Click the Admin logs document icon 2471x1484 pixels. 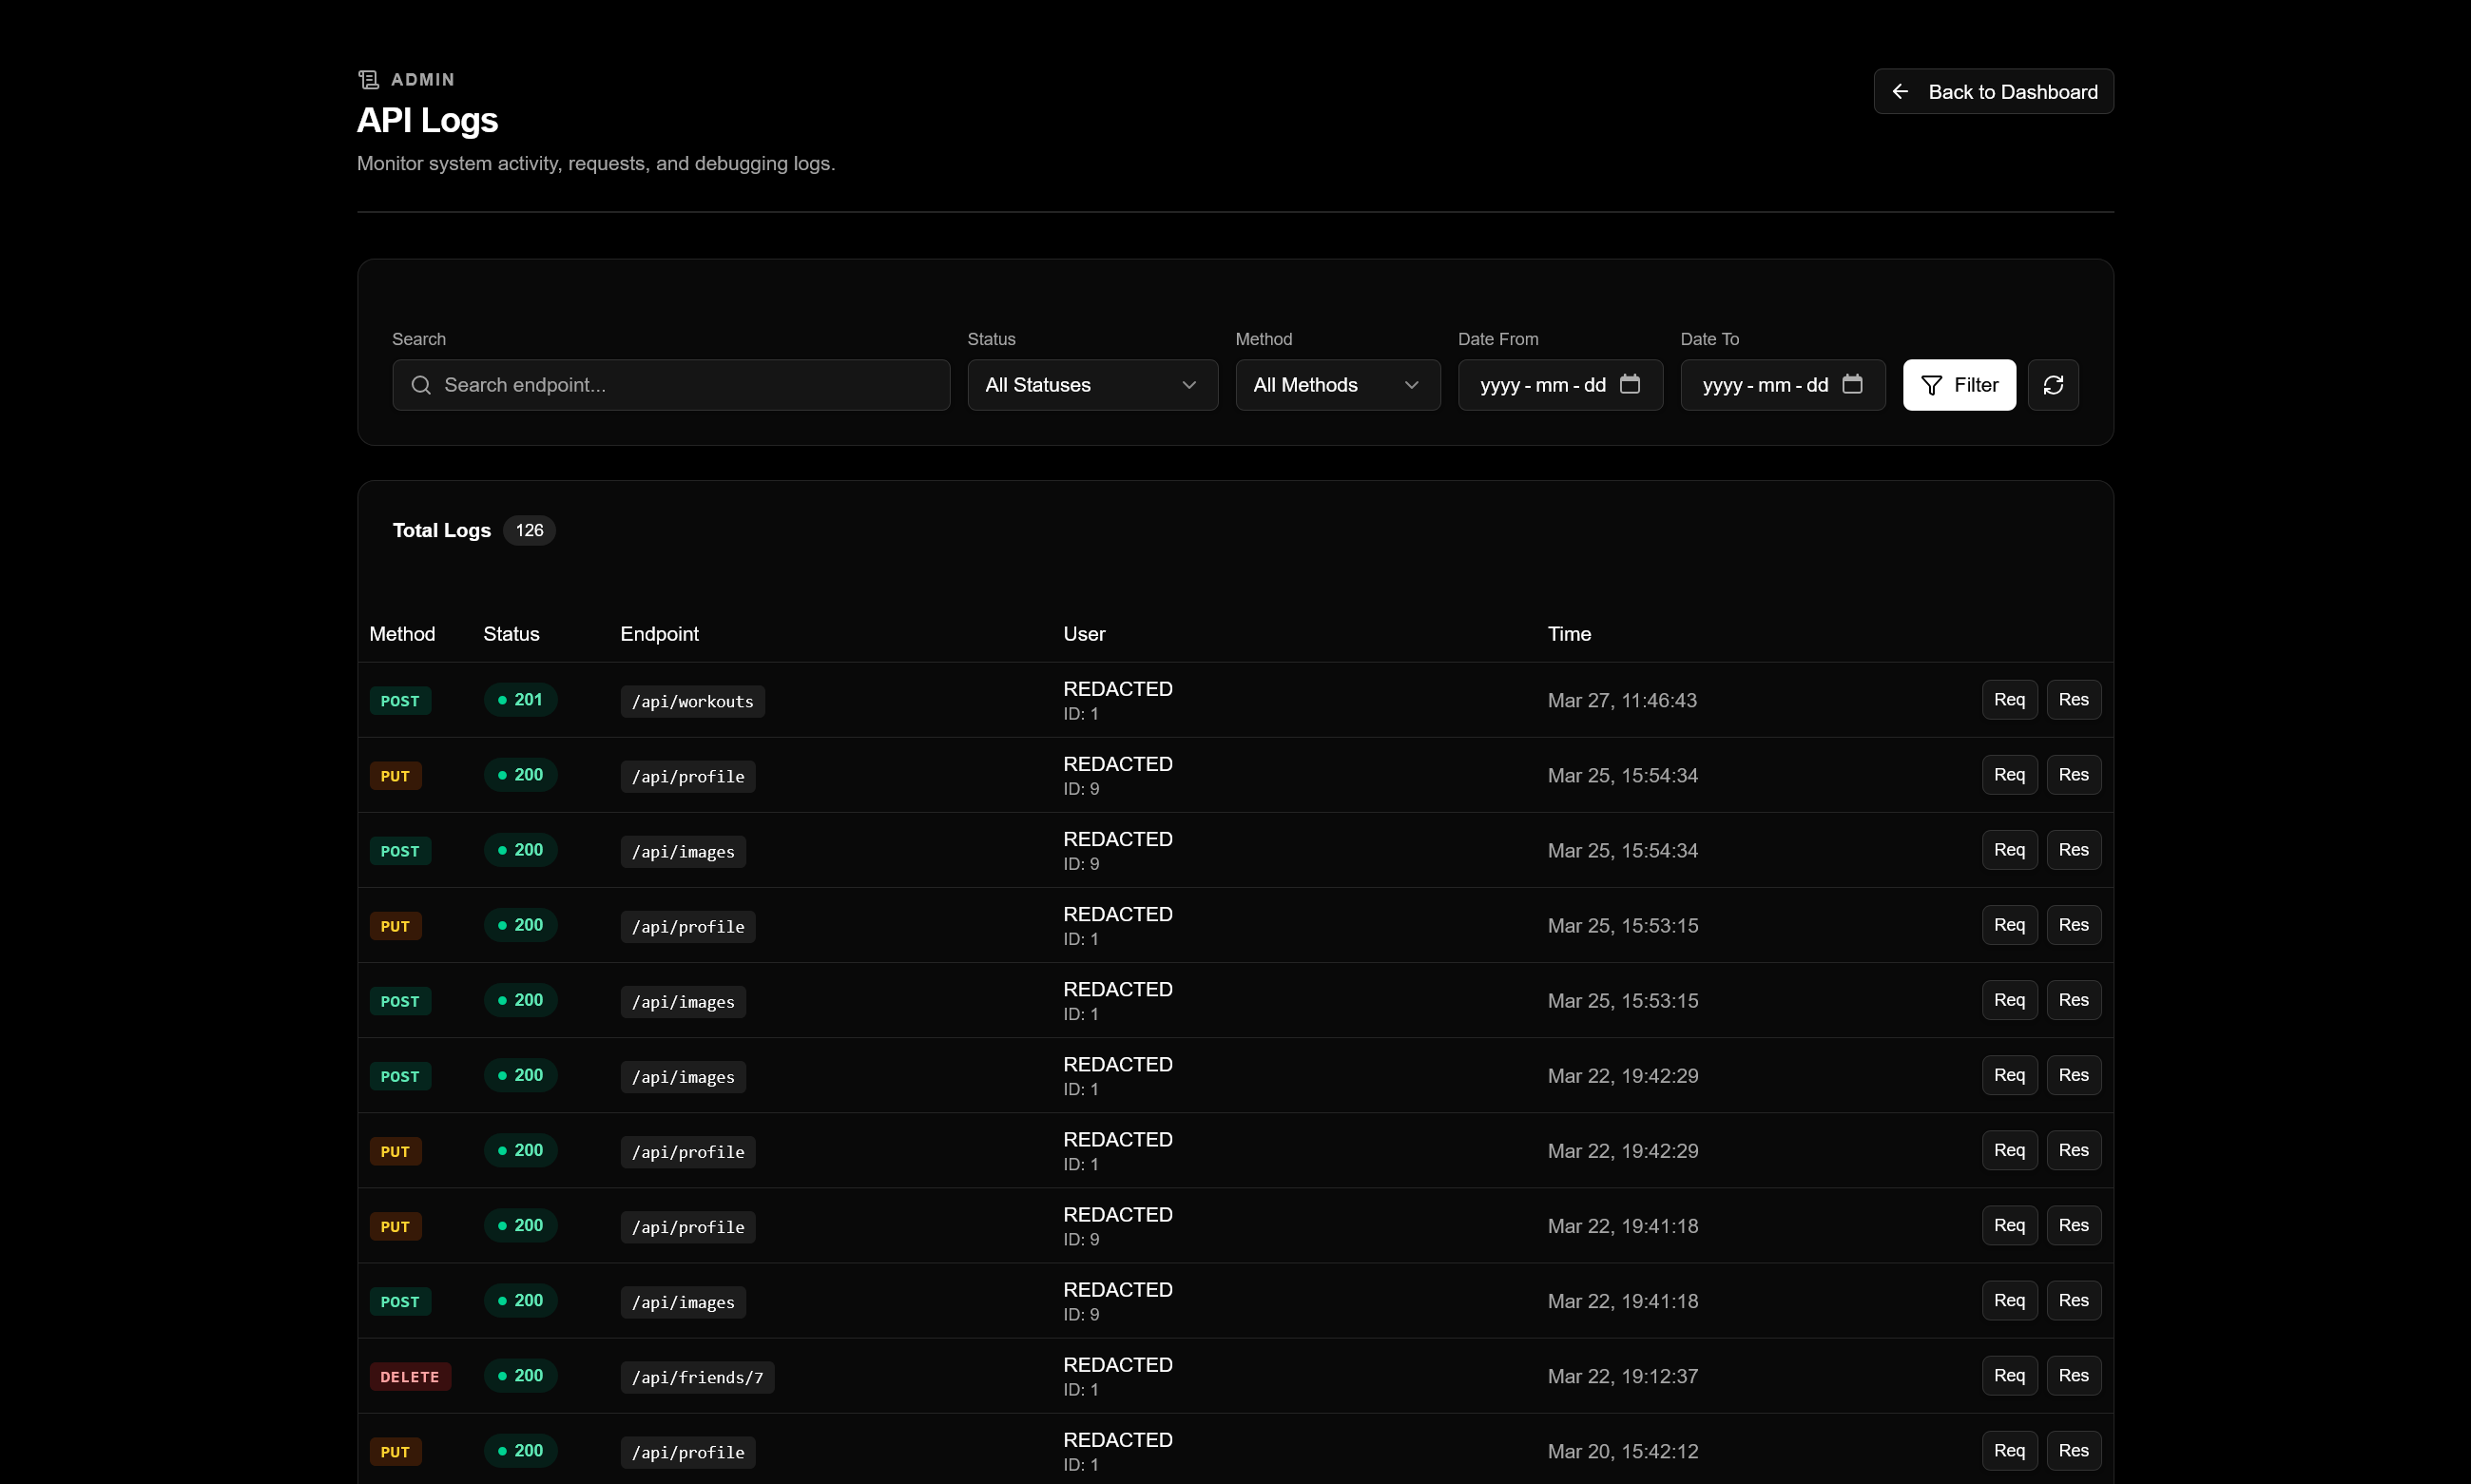(368, 78)
